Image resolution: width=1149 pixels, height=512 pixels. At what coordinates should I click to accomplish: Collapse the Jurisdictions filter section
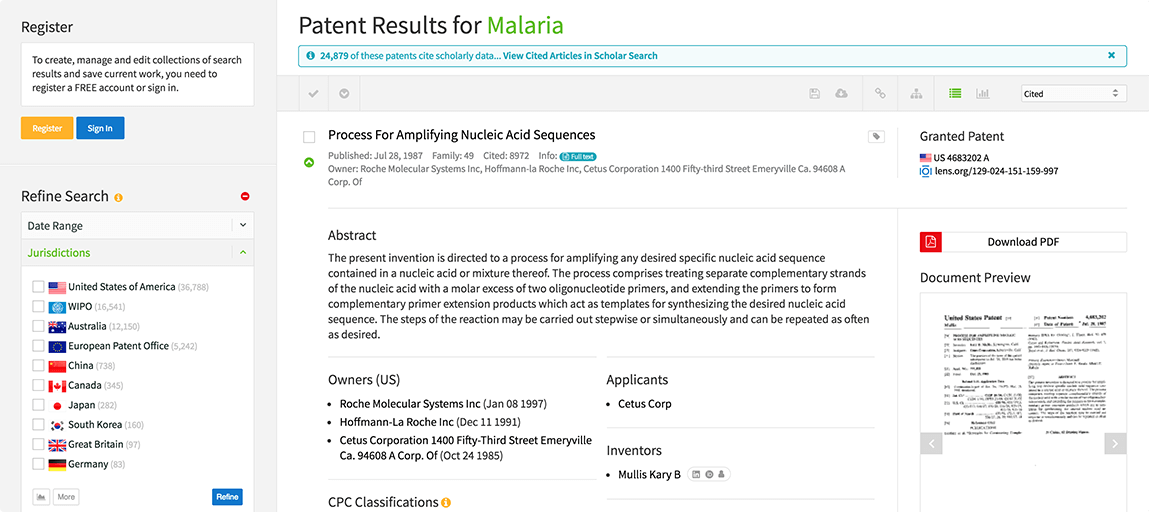243,253
